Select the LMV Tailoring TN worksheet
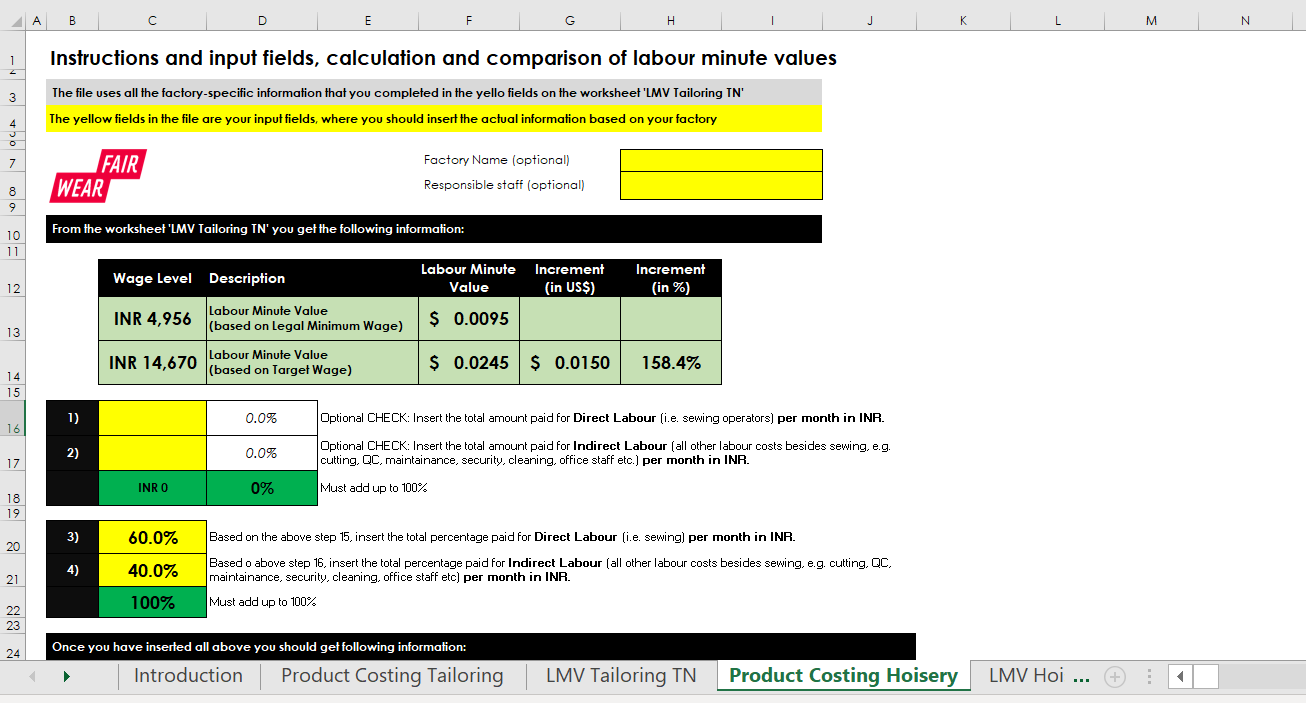The image size is (1306, 703). click(620, 676)
